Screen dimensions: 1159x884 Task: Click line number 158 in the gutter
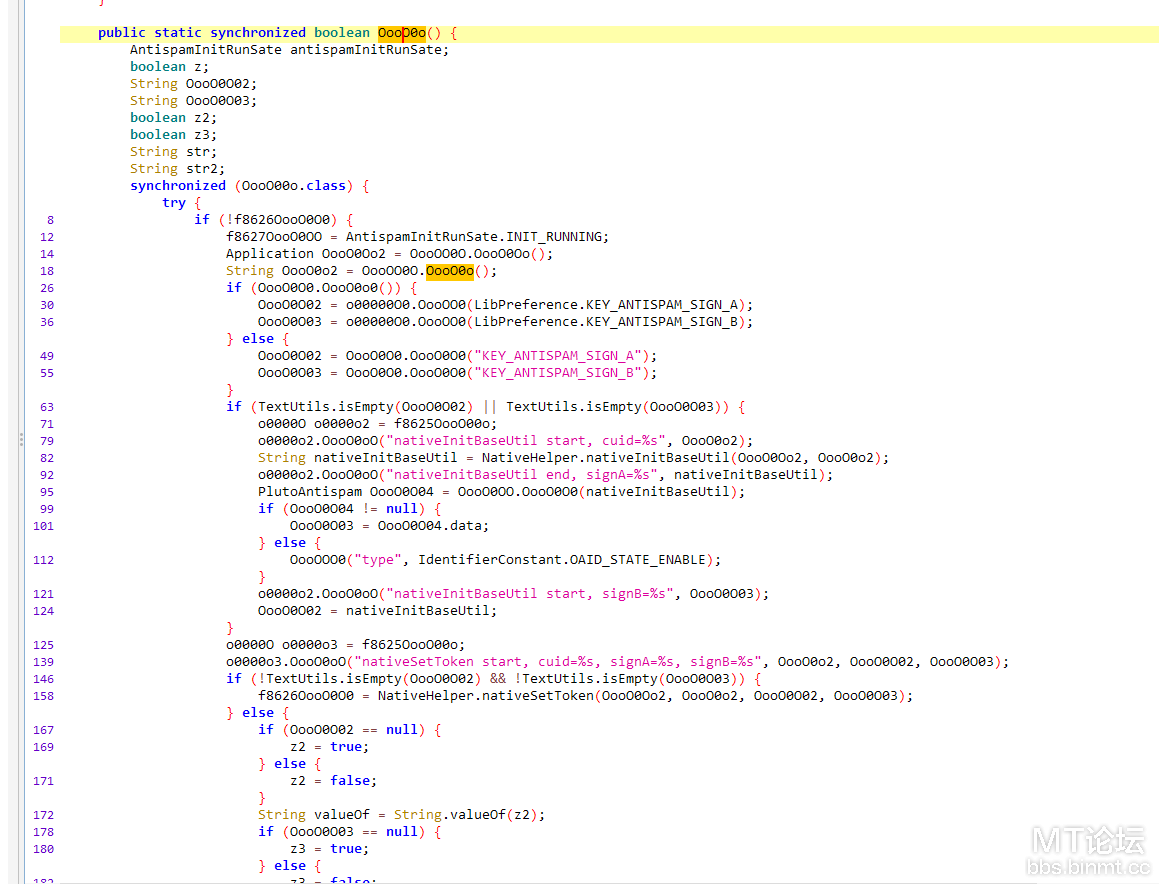(44, 696)
